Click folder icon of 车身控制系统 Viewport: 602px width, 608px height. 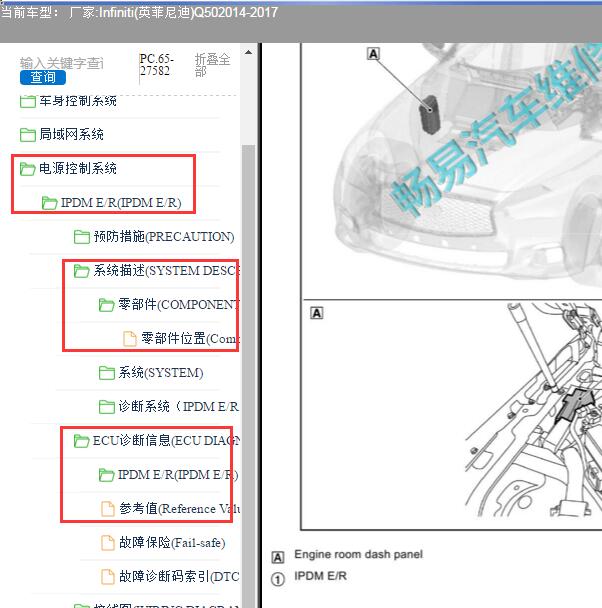click(x=28, y=102)
